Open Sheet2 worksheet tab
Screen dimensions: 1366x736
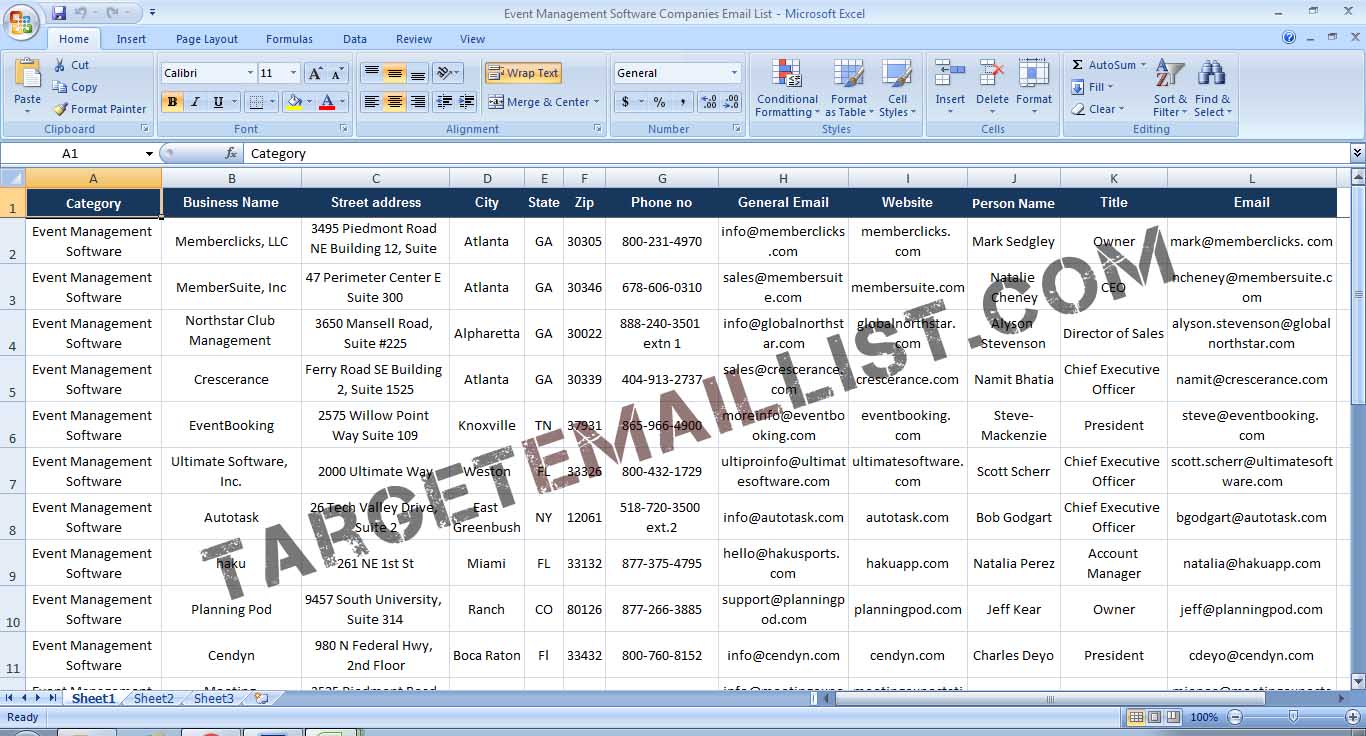point(154,698)
